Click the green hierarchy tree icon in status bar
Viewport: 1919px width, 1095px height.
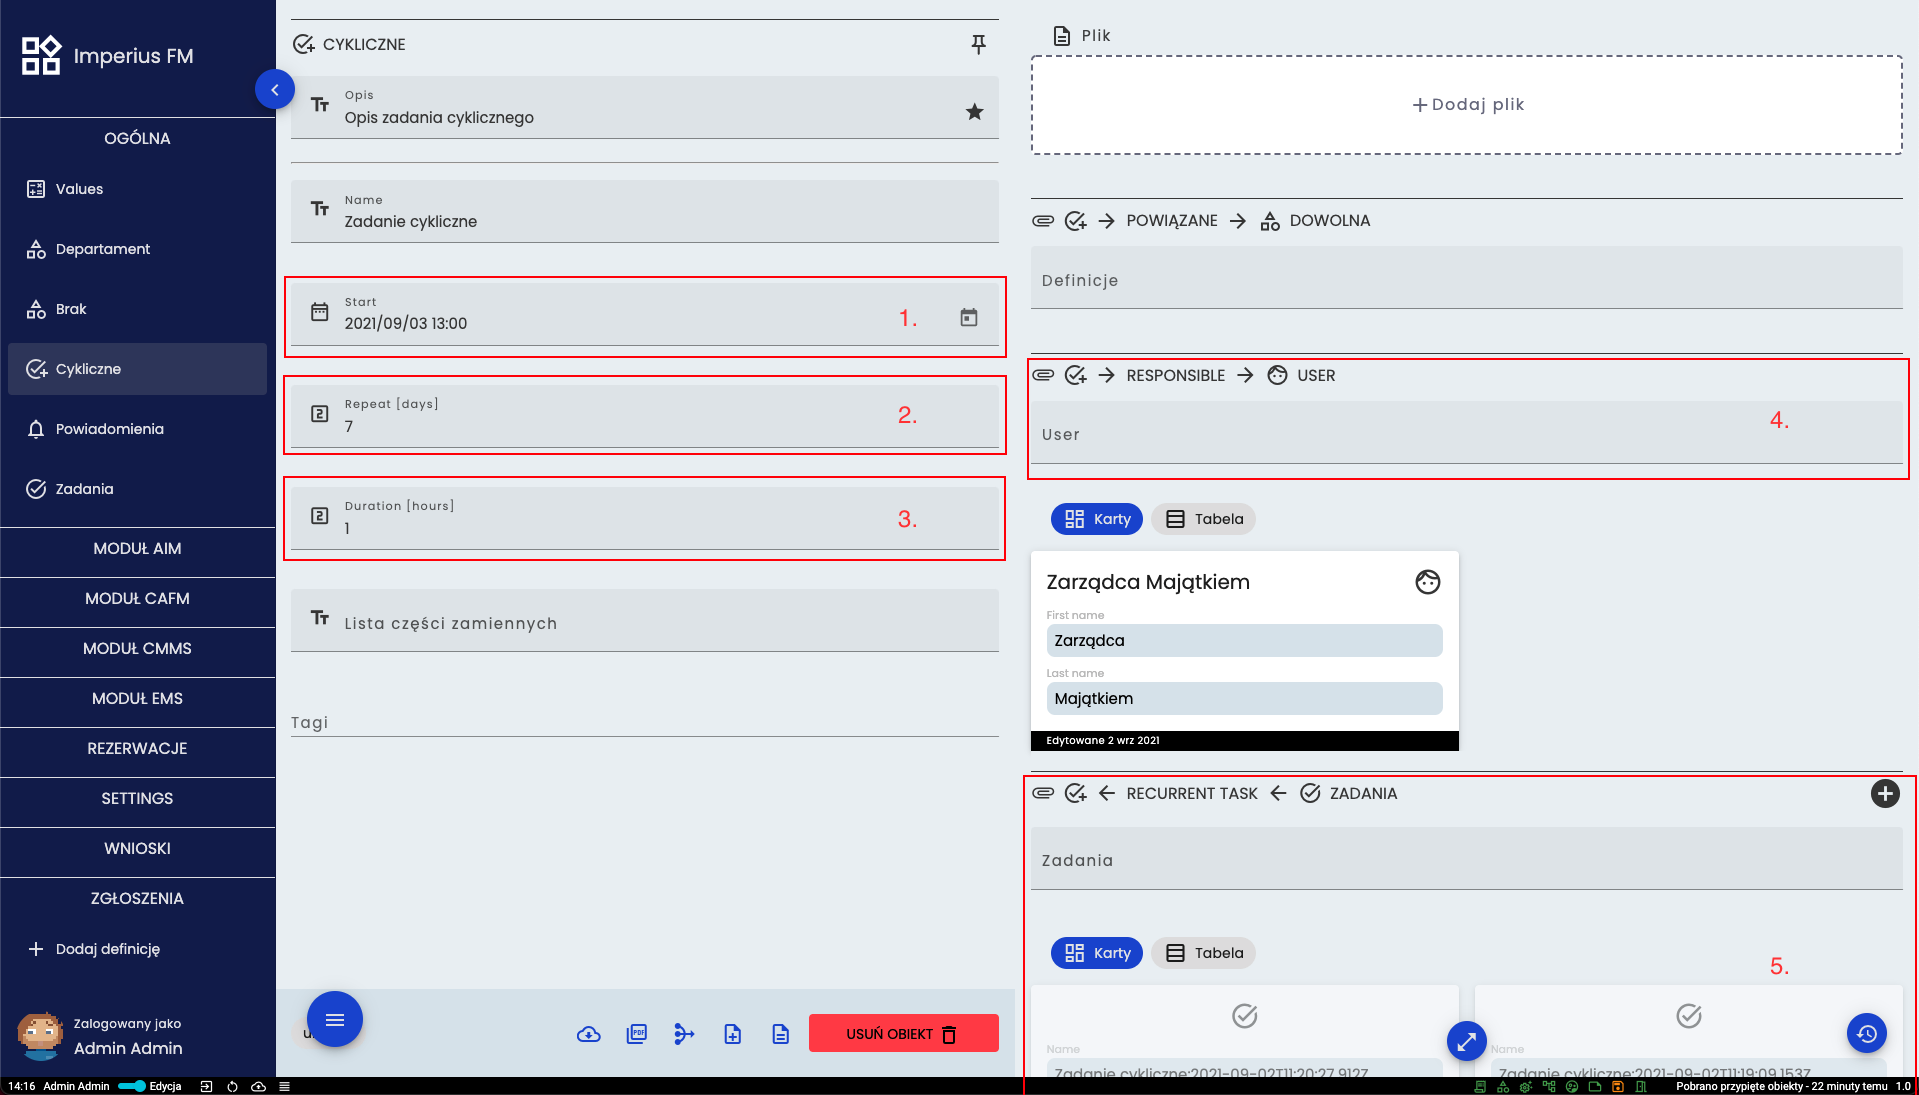pos(1549,1086)
